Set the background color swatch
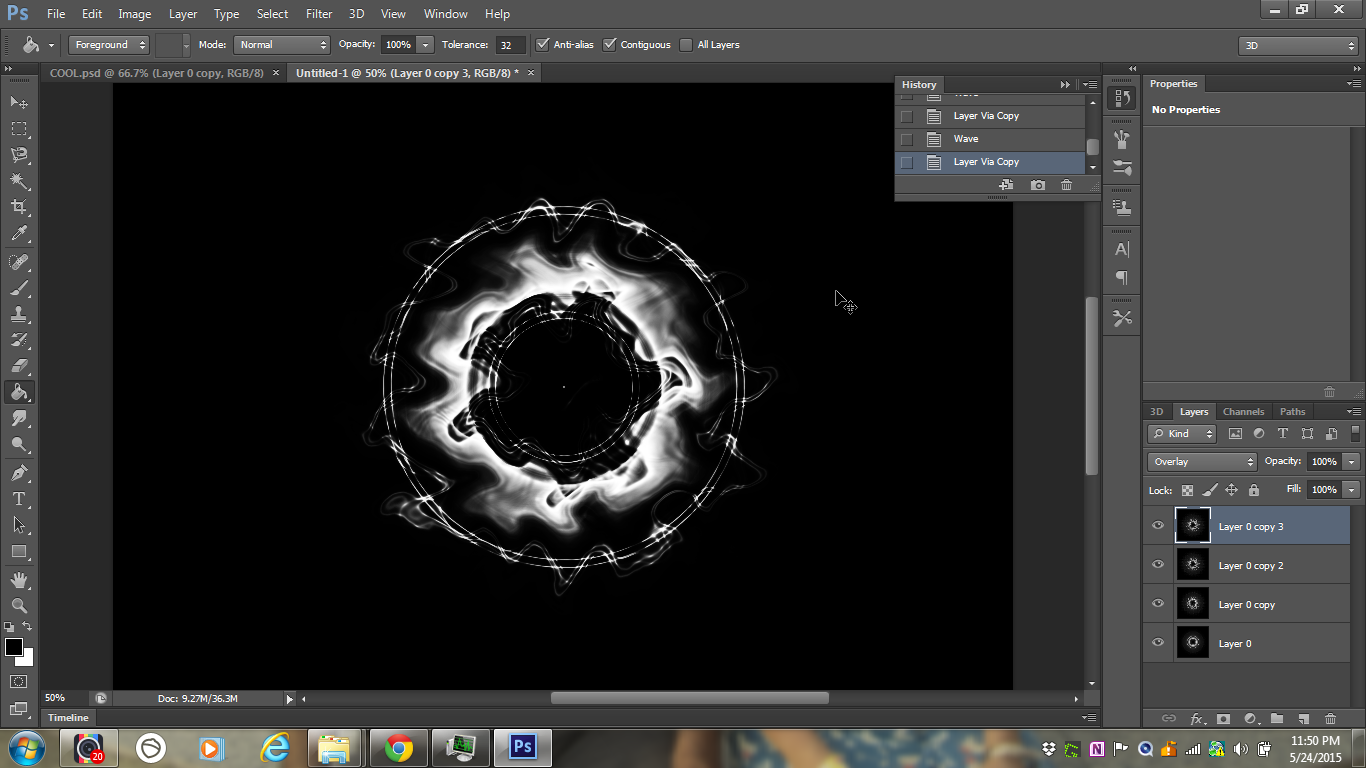This screenshot has width=1366, height=768. click(27, 659)
